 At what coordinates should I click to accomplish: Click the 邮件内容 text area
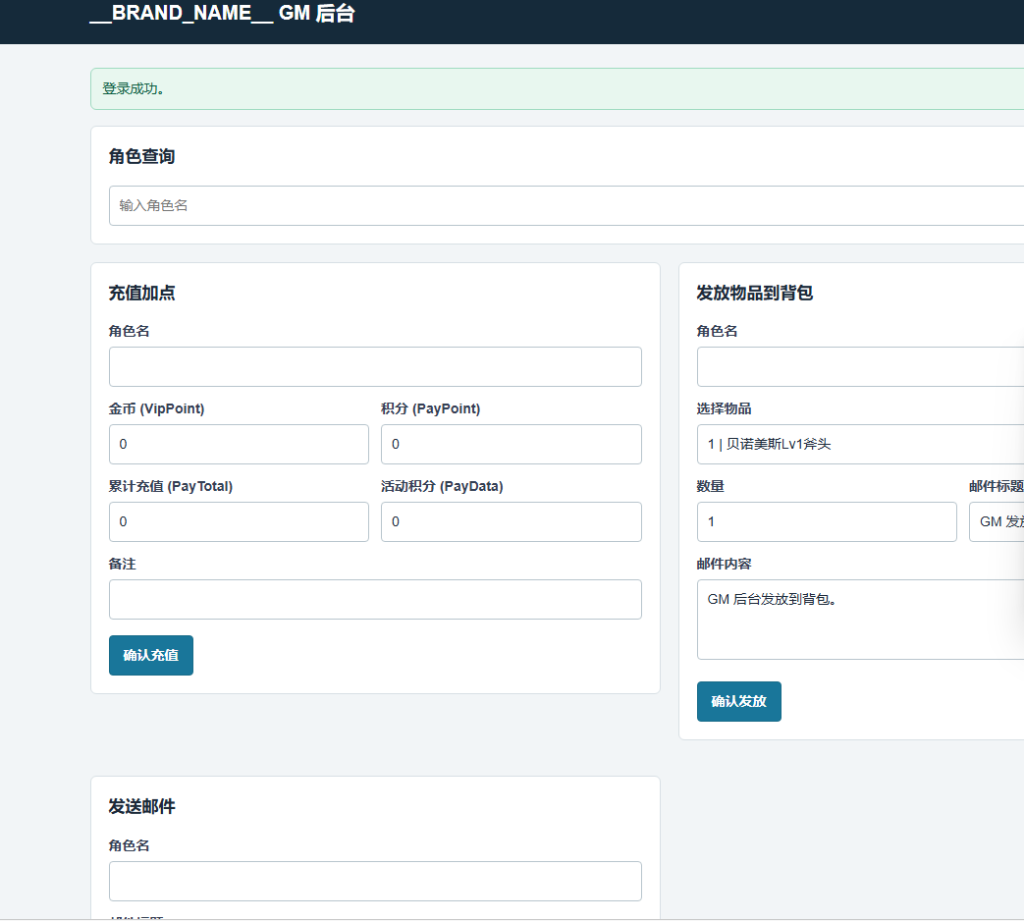point(860,620)
